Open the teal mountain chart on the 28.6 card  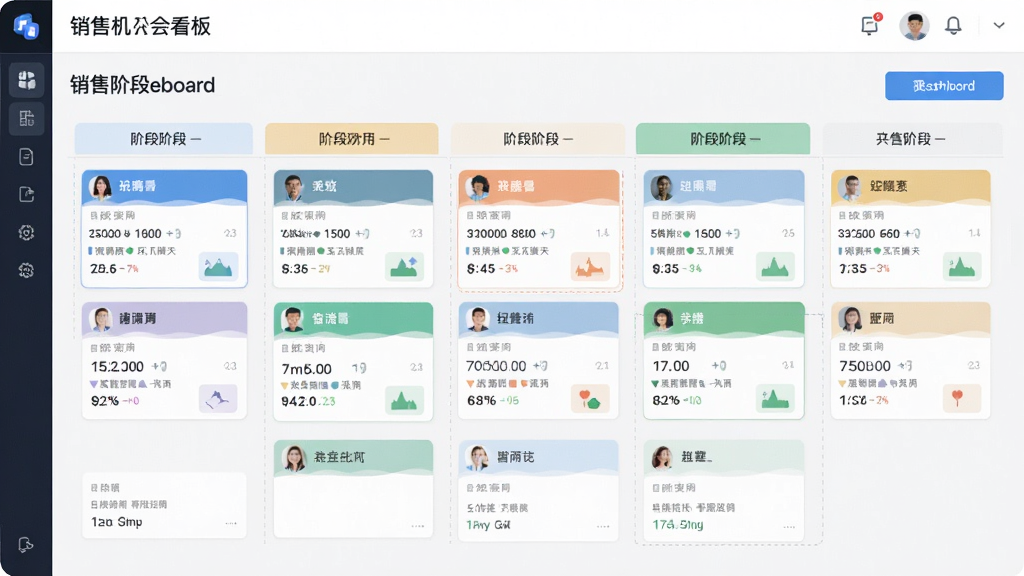click(218, 266)
